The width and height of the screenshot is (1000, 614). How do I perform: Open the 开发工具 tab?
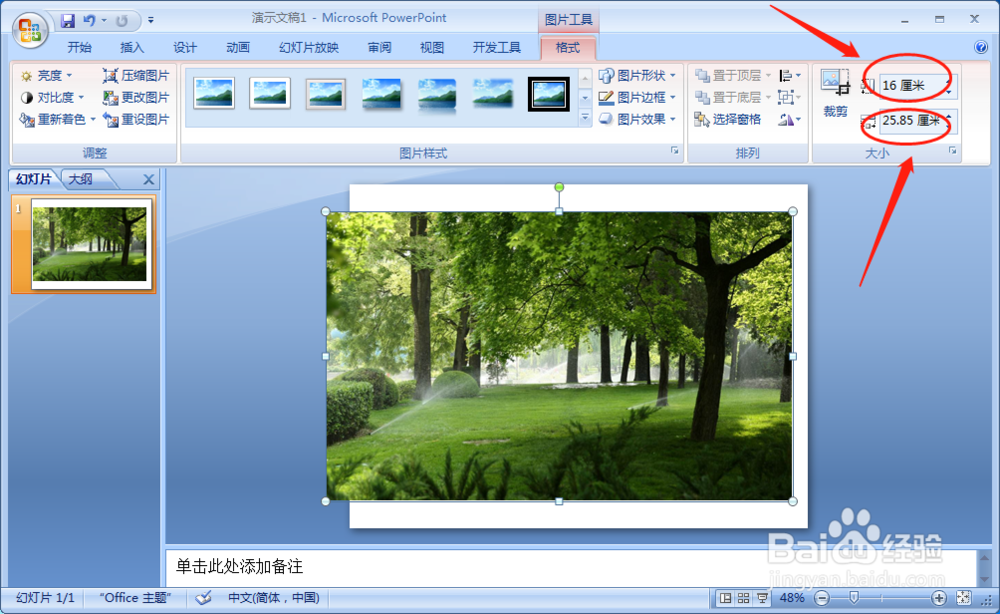coord(496,48)
